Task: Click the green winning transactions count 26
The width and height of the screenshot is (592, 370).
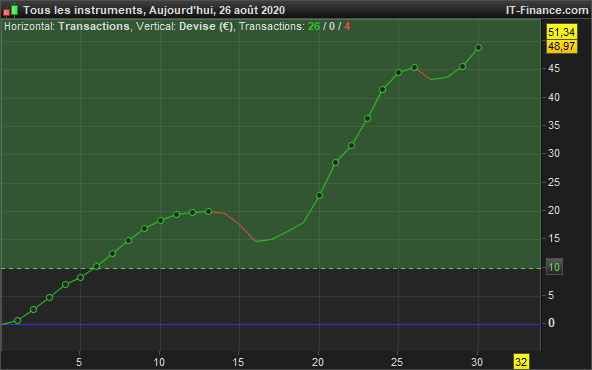Action: pyautogui.click(x=314, y=26)
